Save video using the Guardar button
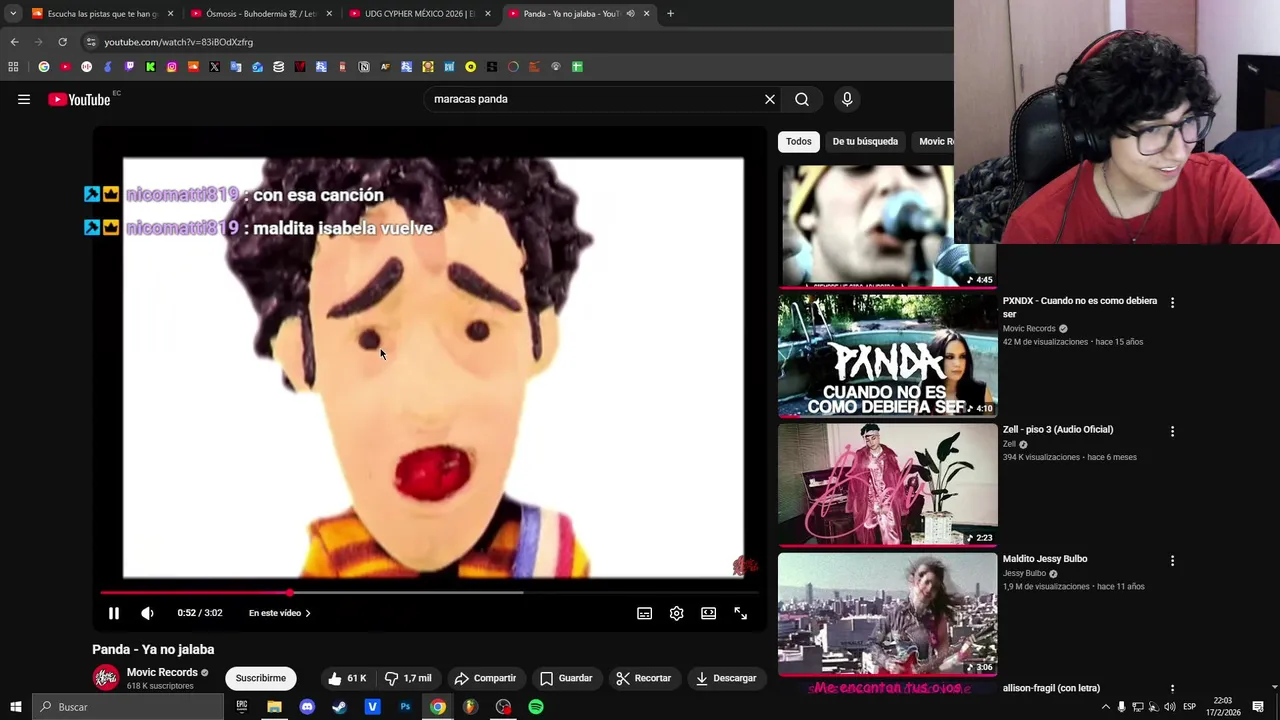The width and height of the screenshot is (1280, 720). click(566, 678)
